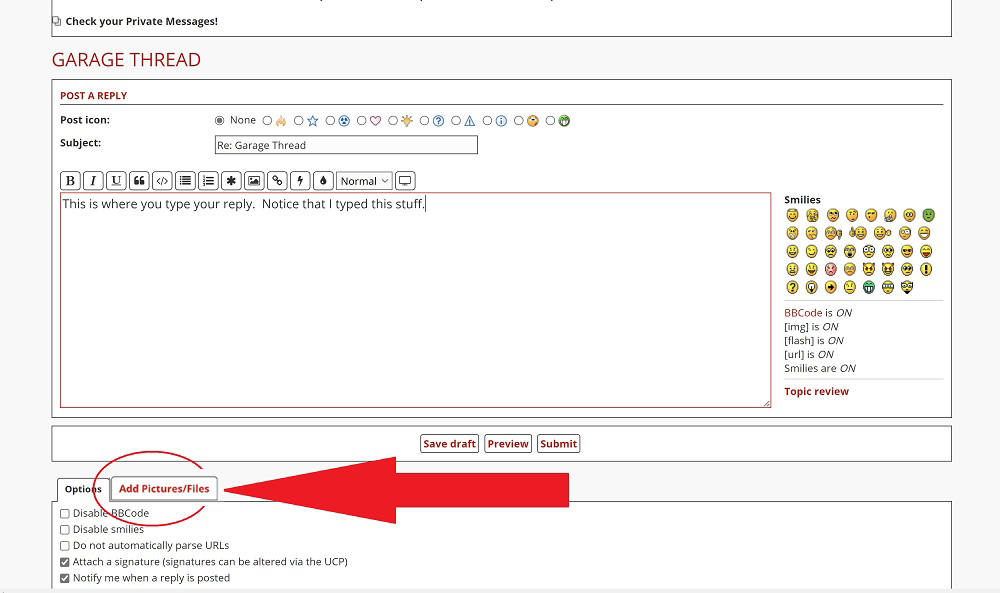Check the Disable smilies checkbox
This screenshot has width=1000, height=593.
[65, 530]
